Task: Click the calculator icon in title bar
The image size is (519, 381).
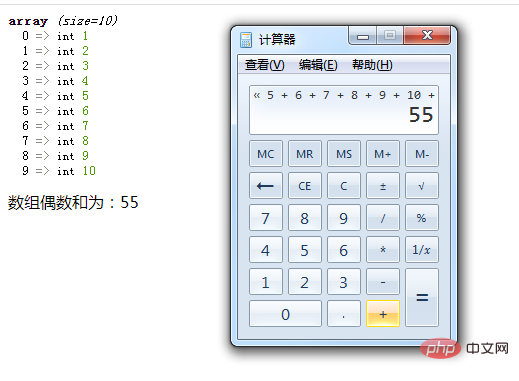Action: click(246, 40)
